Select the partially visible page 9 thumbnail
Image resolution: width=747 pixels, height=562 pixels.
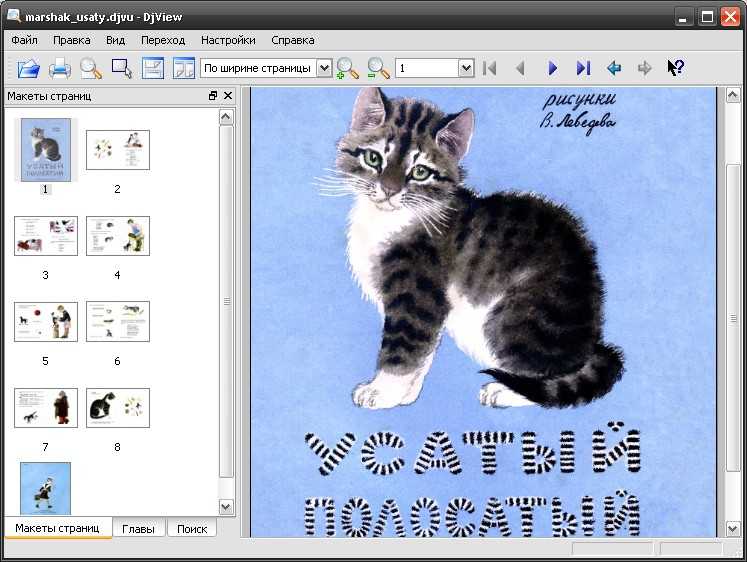pyautogui.click(x=46, y=488)
